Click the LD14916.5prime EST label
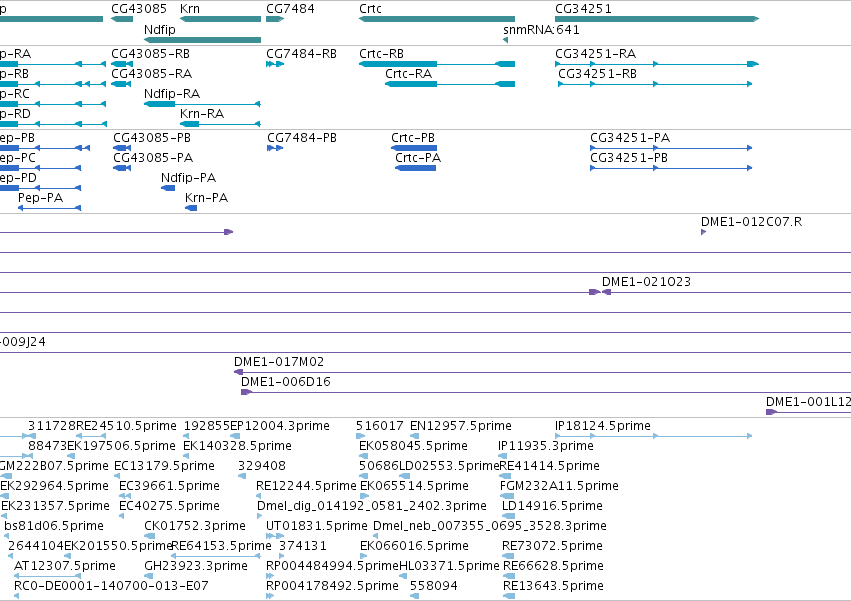 (552, 507)
